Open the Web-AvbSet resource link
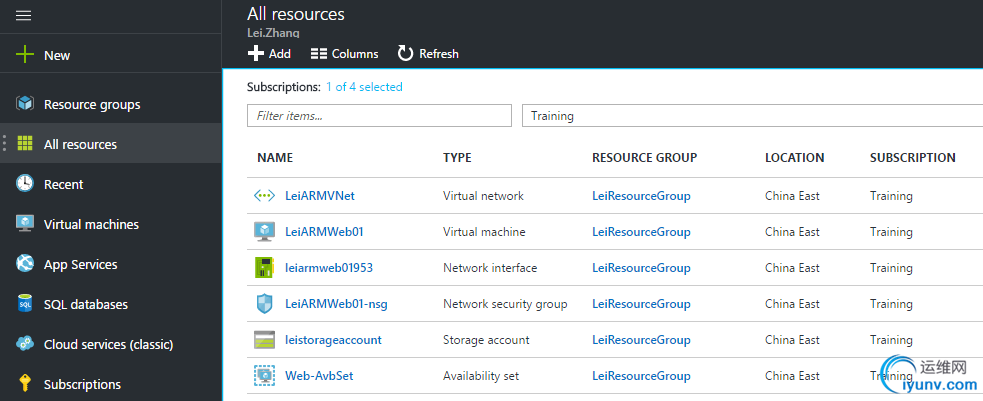The image size is (983, 401). click(x=319, y=376)
